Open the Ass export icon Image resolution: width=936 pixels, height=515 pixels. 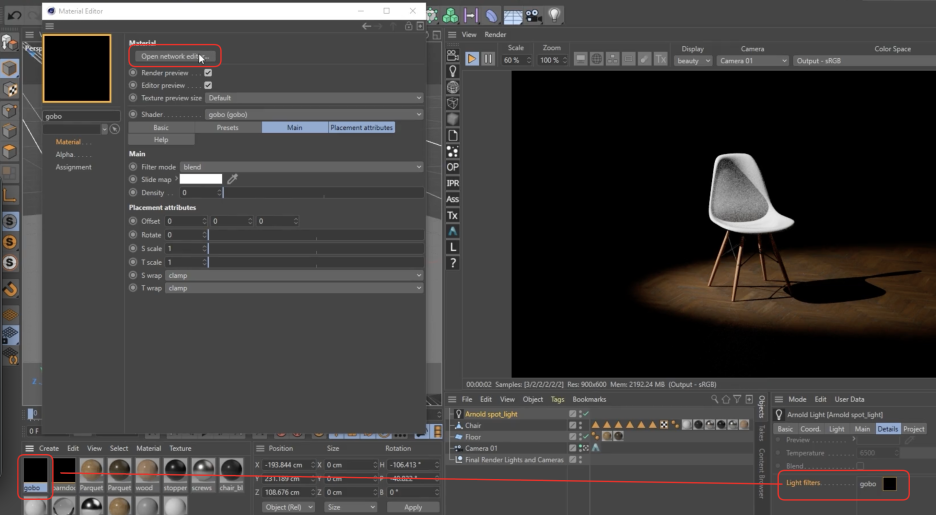(x=452, y=199)
